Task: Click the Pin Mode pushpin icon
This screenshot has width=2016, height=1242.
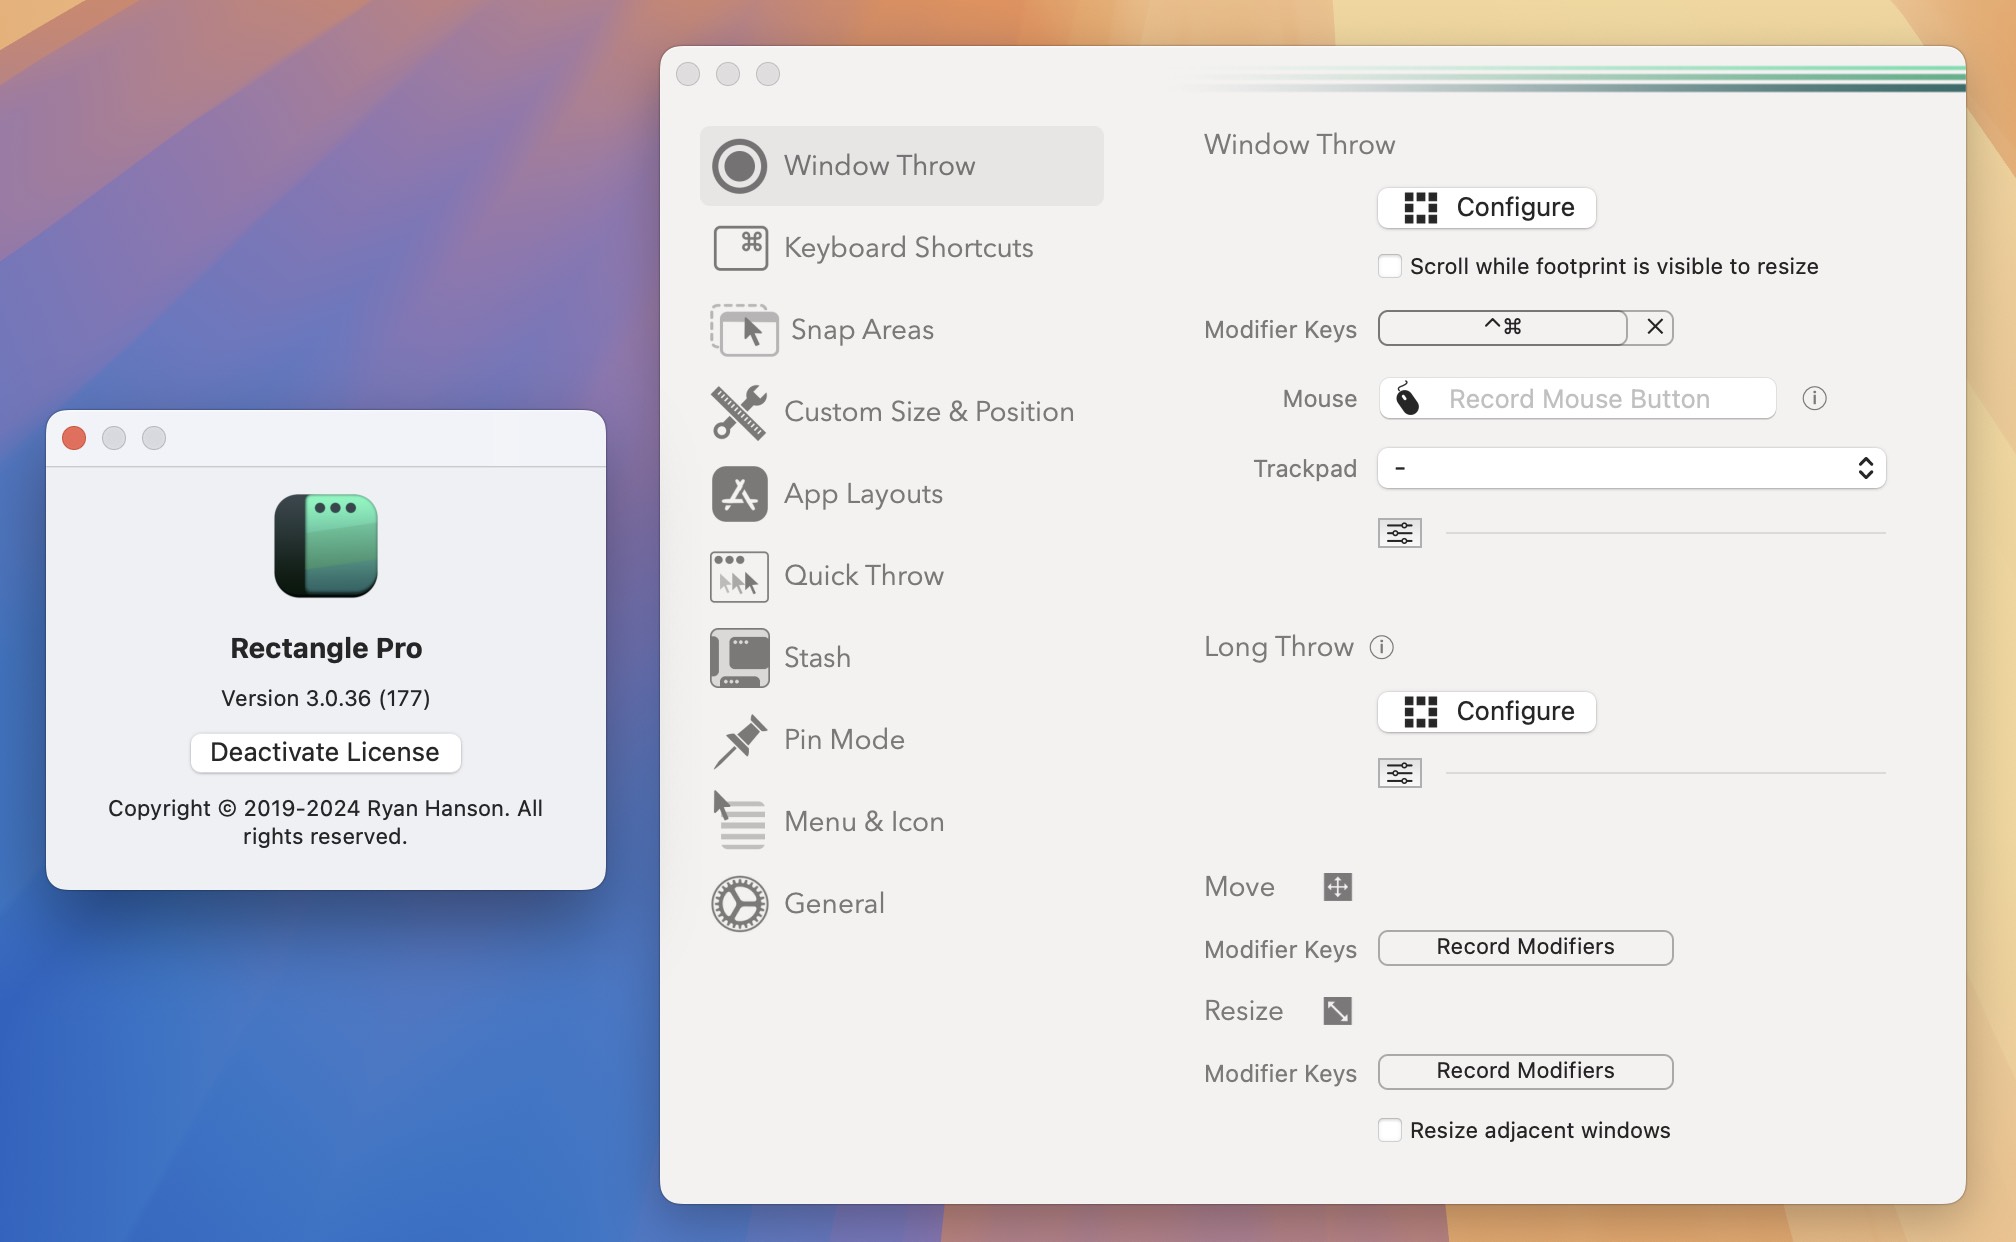Action: tap(740, 740)
